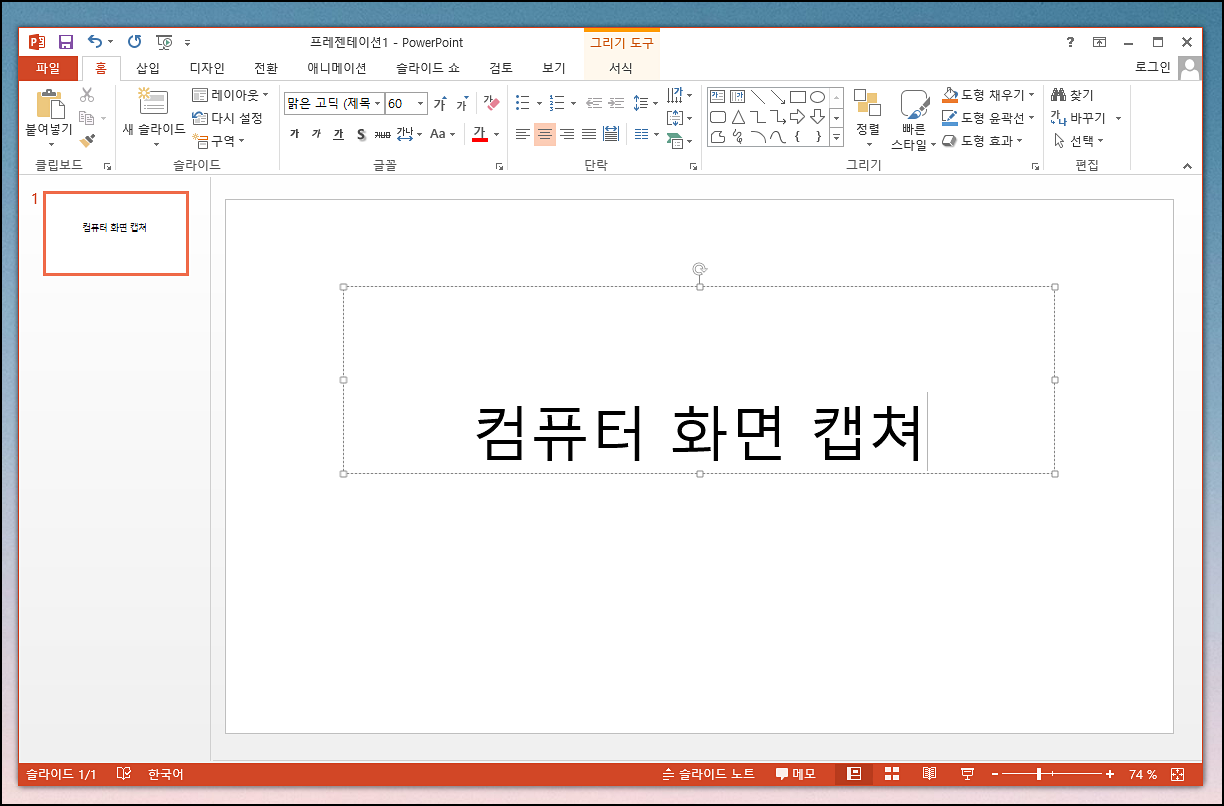Click the New Slide (새 슬라이드) icon

coord(153,102)
